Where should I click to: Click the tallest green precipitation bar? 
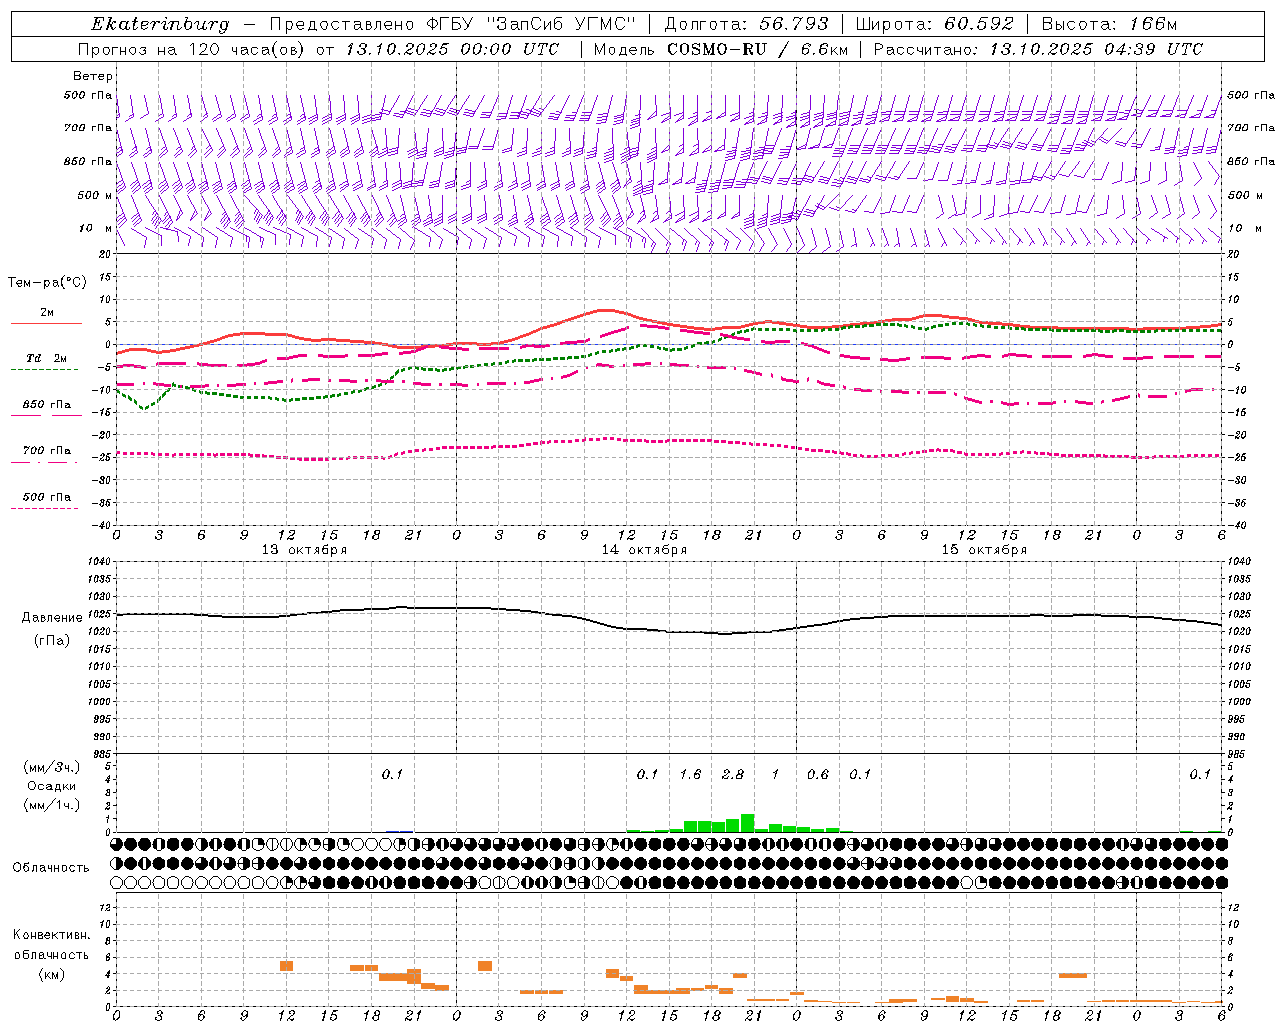[747, 823]
